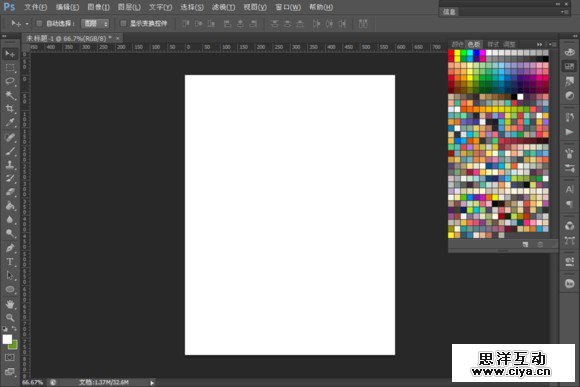The image size is (580, 387).
Task: Enable the 显示变换控件 checkbox
Action: [124, 24]
